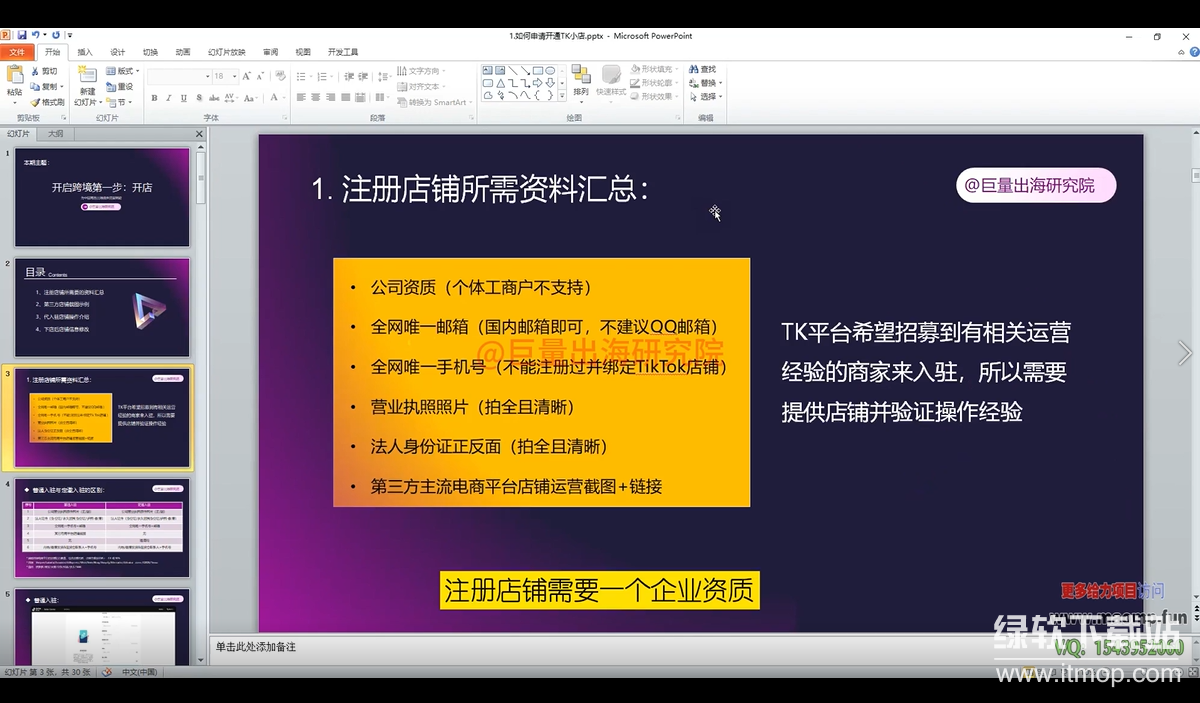Click the Paste (粘贴) icon

(x=14, y=77)
